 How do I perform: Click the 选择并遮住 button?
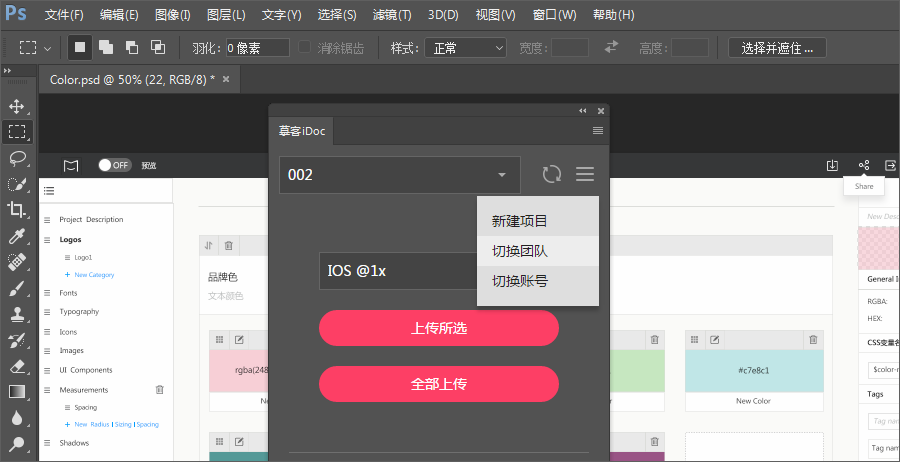(x=777, y=48)
